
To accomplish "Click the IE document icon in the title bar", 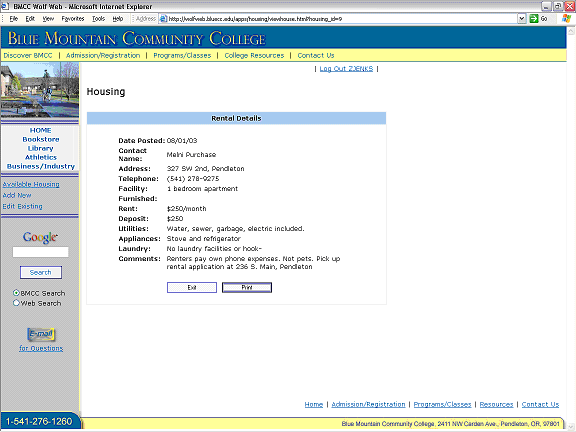I will pyautogui.click(x=5, y=6).
